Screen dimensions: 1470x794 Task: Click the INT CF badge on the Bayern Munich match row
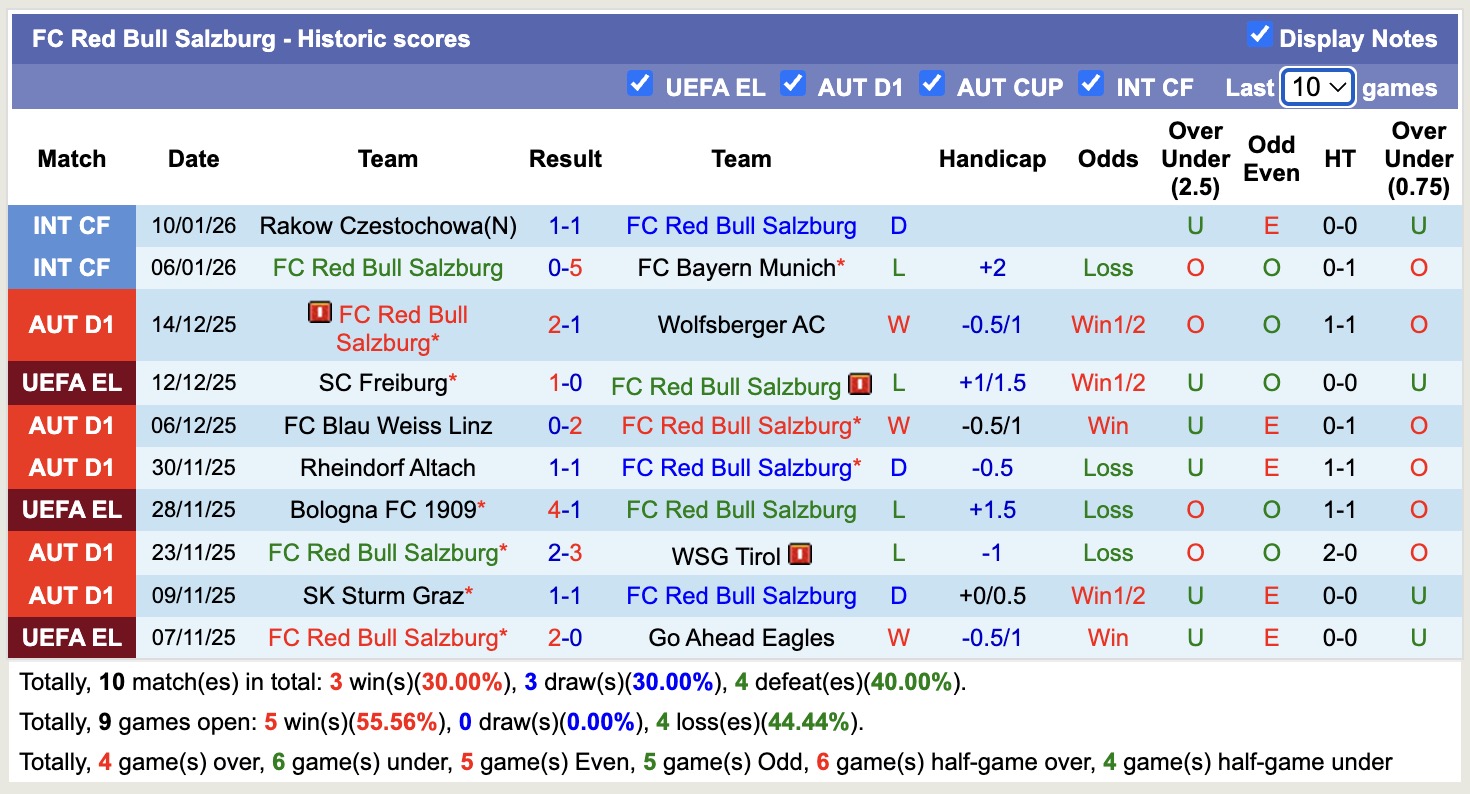71,267
